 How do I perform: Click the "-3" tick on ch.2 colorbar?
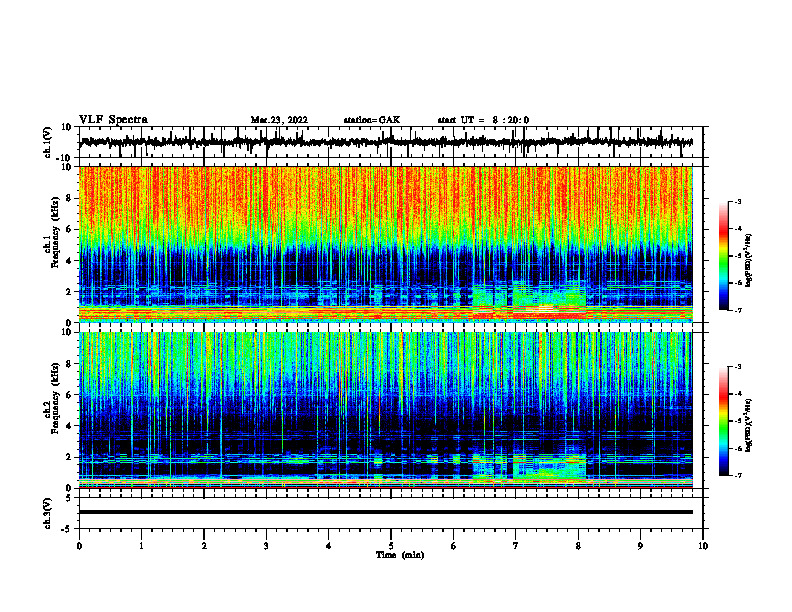[x=737, y=367]
